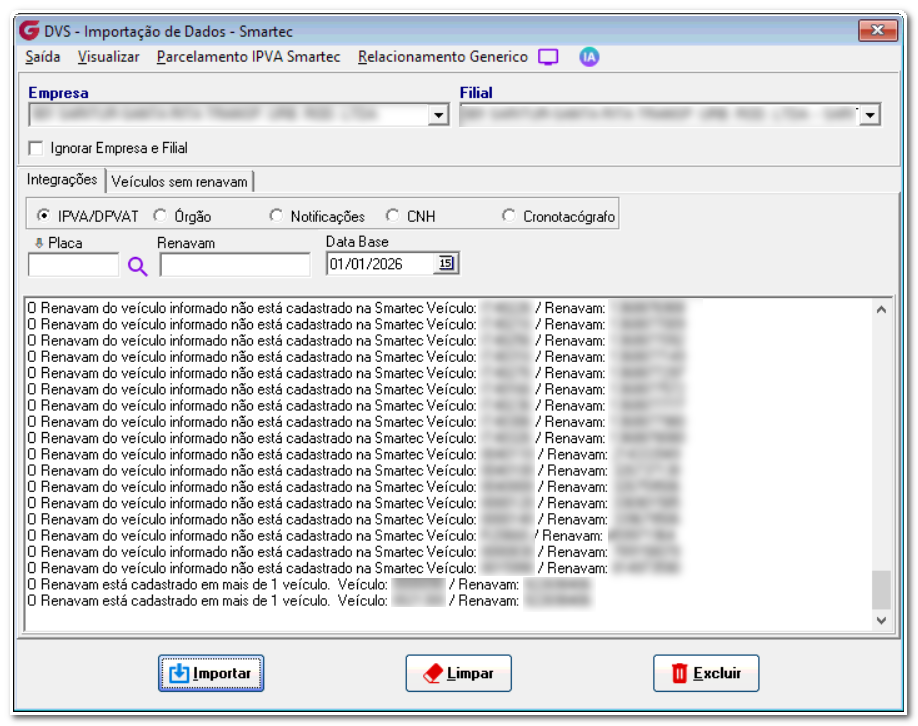Click the small arrow icon before Placa label

click(x=39, y=242)
